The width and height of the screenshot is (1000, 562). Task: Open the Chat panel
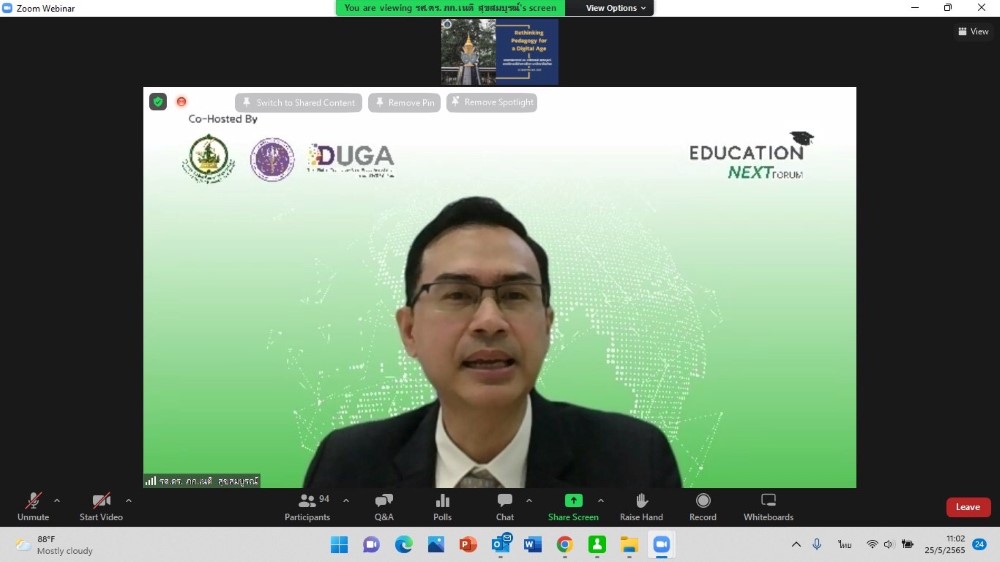tap(505, 501)
